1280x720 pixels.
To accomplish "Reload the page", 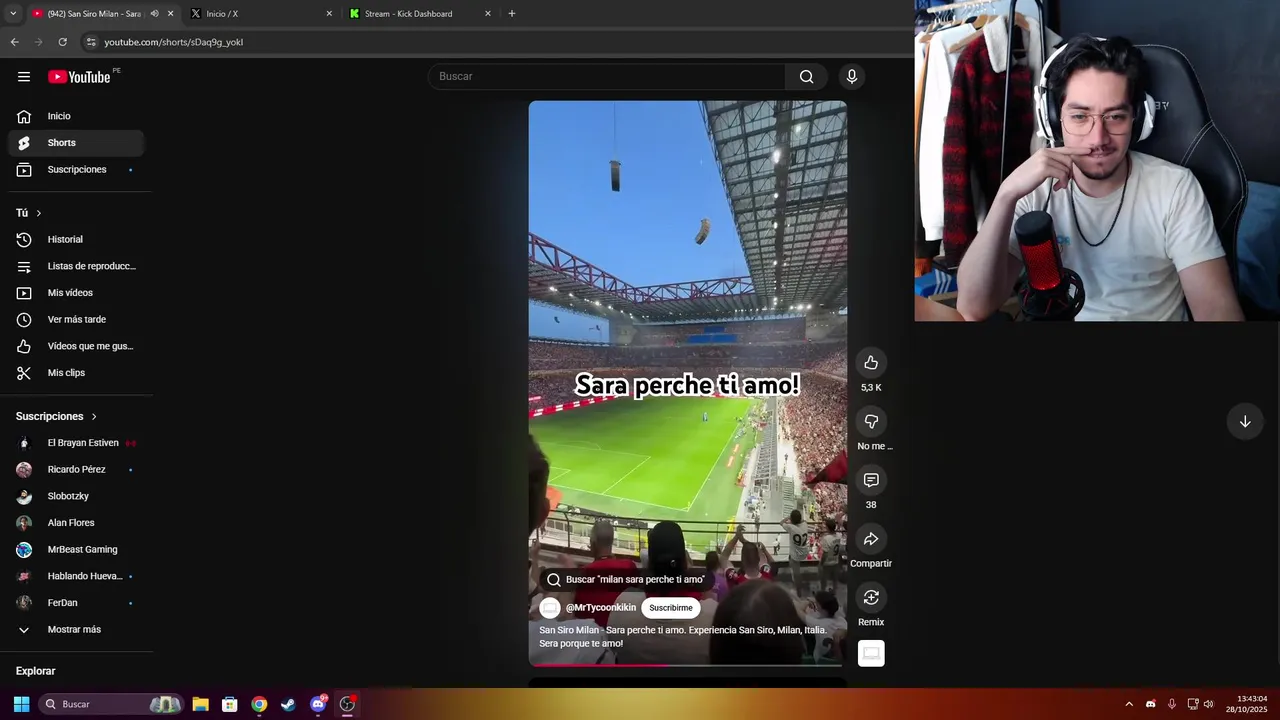I will 62,42.
